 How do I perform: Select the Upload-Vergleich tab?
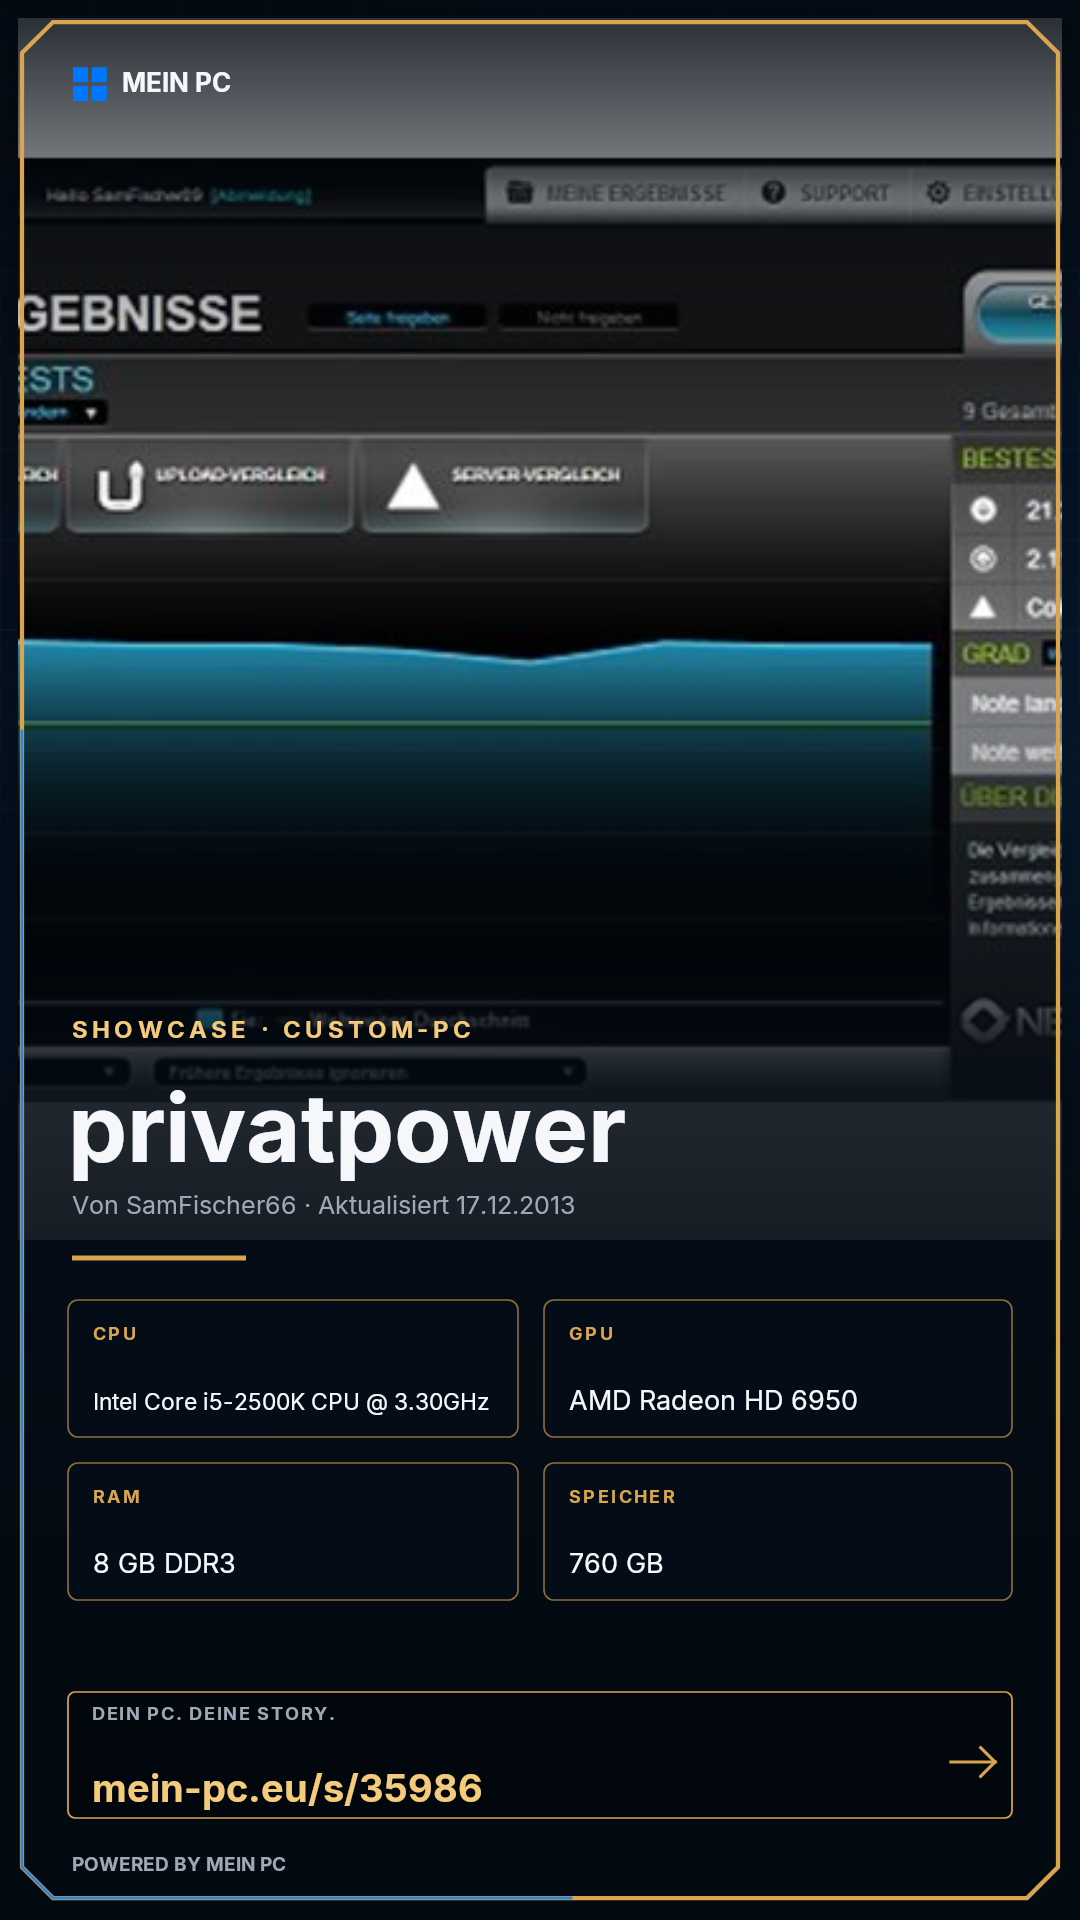point(209,486)
